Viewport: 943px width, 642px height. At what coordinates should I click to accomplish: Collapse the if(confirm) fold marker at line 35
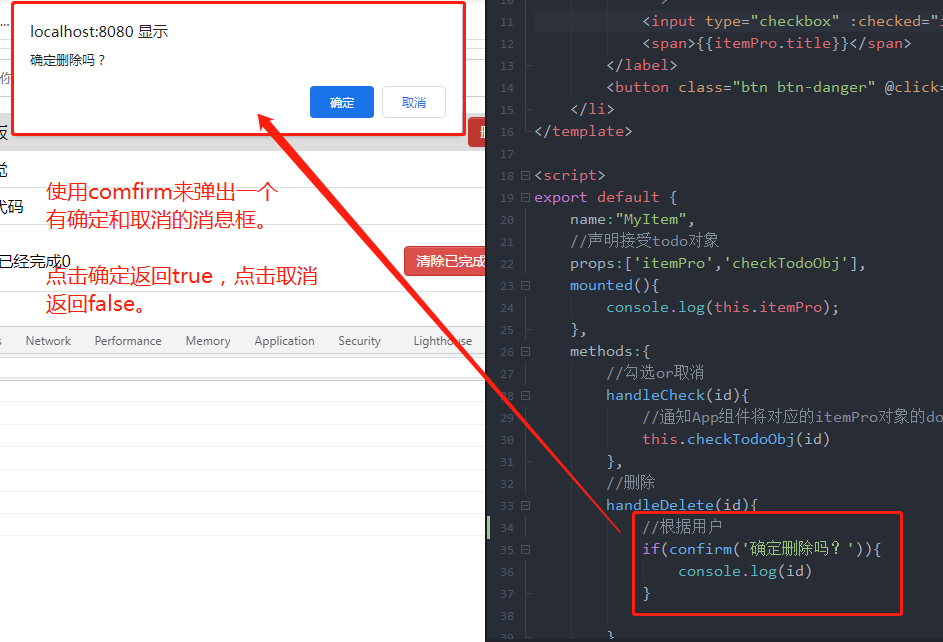point(525,549)
